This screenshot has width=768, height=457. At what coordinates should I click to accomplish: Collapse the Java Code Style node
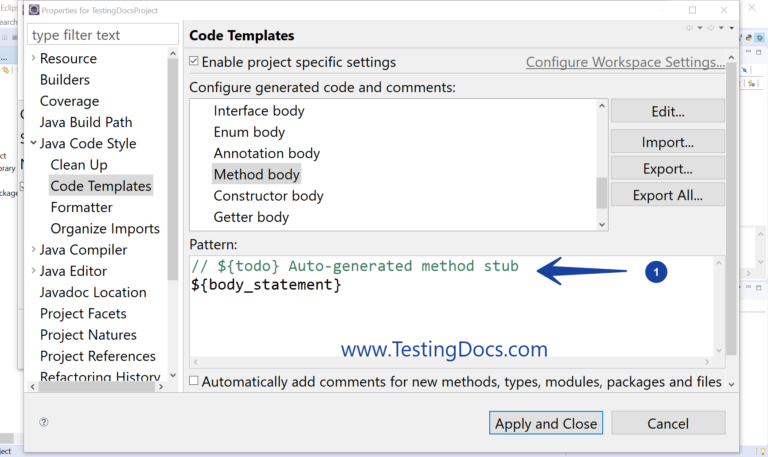point(33,144)
